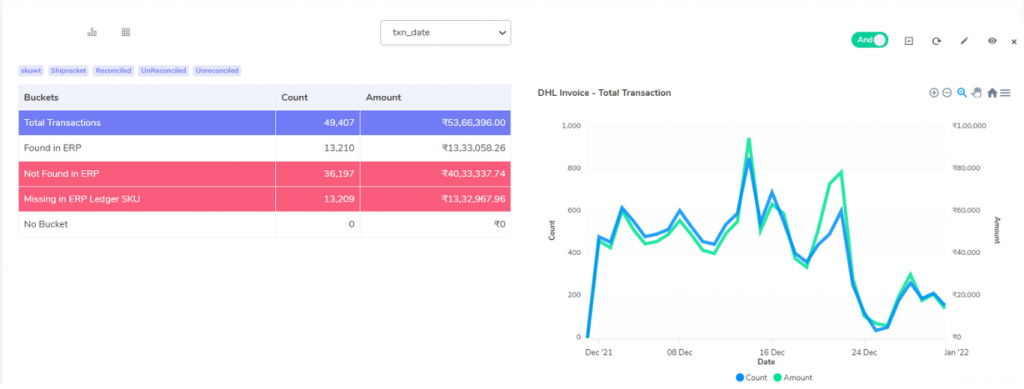This screenshot has width=1024, height=389.
Task: Open the txn_date dropdown
Action: 445,33
